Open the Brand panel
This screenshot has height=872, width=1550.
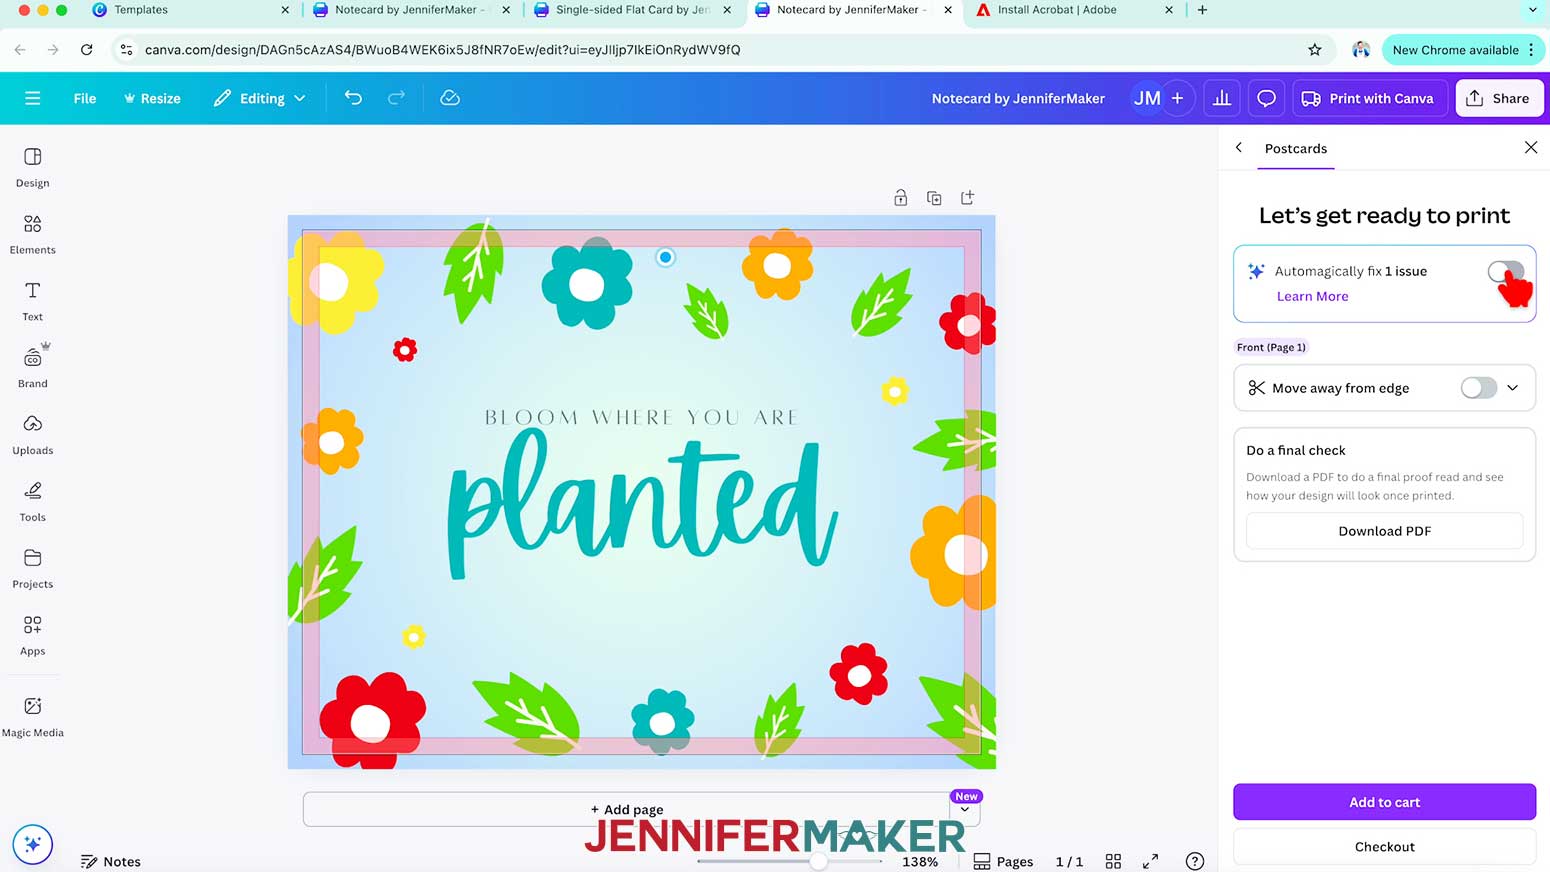point(32,367)
